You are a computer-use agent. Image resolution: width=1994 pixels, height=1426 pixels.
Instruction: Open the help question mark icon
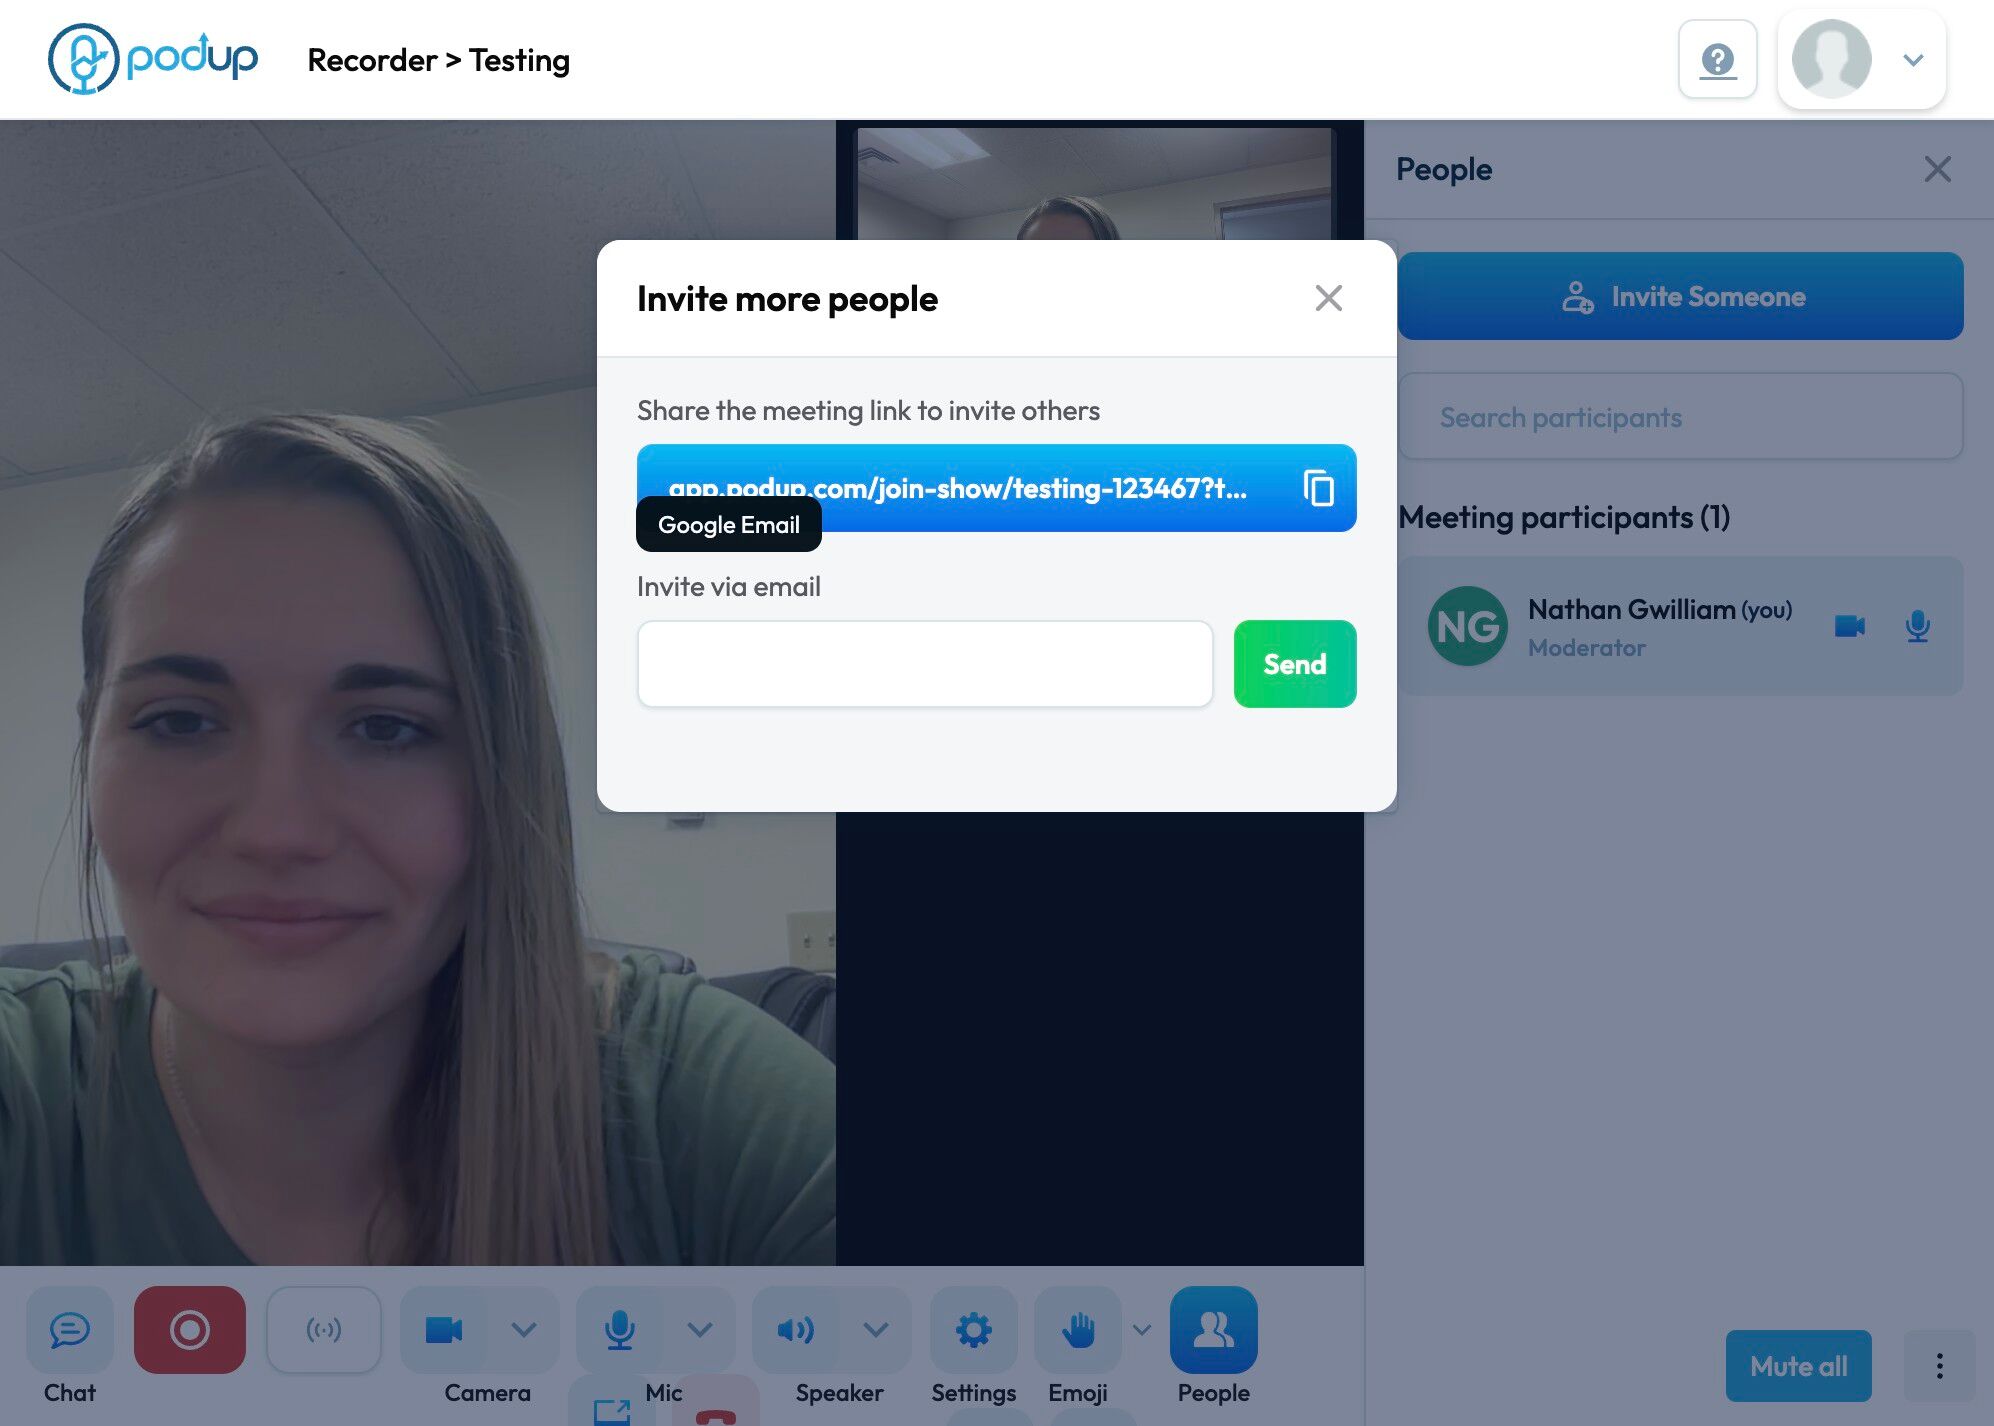pyautogui.click(x=1717, y=60)
